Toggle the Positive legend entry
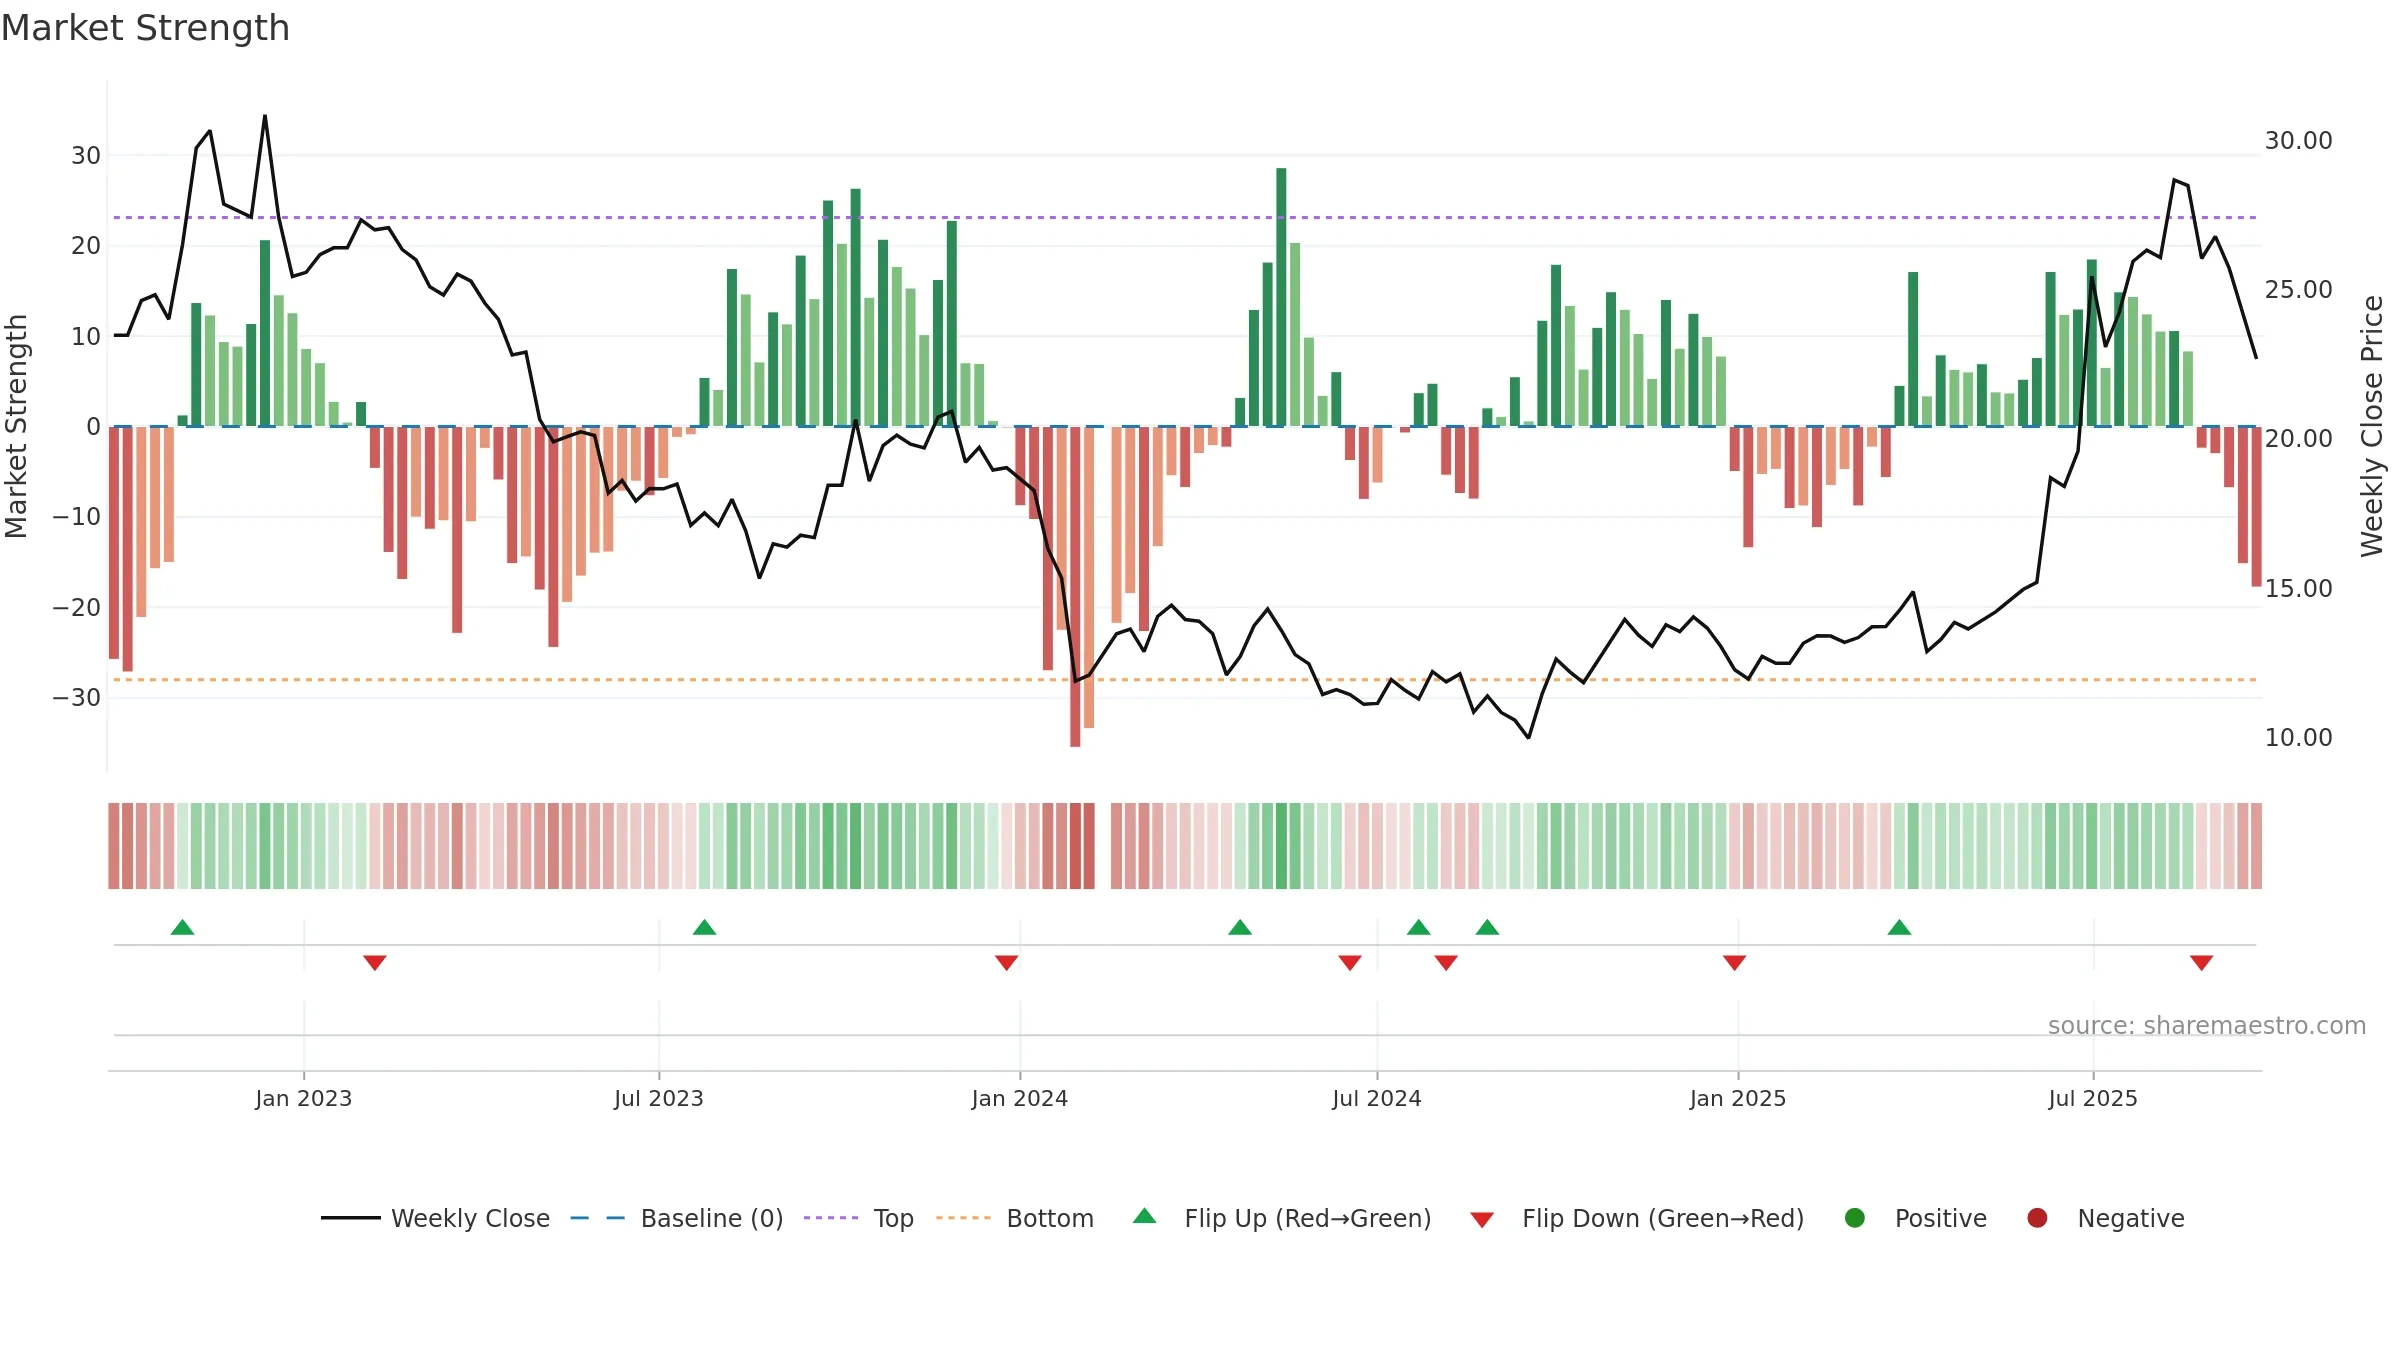2400x1350 pixels. coord(1915,1218)
